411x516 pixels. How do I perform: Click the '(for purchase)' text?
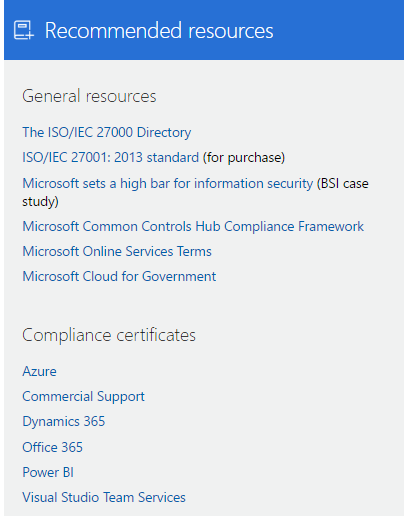(x=244, y=157)
